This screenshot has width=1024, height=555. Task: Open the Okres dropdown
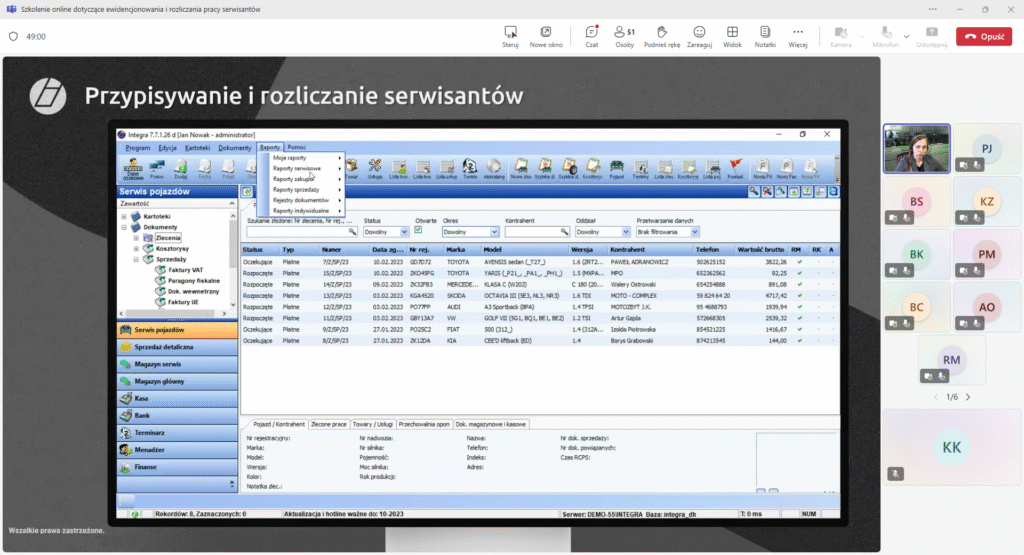pyautogui.click(x=470, y=232)
